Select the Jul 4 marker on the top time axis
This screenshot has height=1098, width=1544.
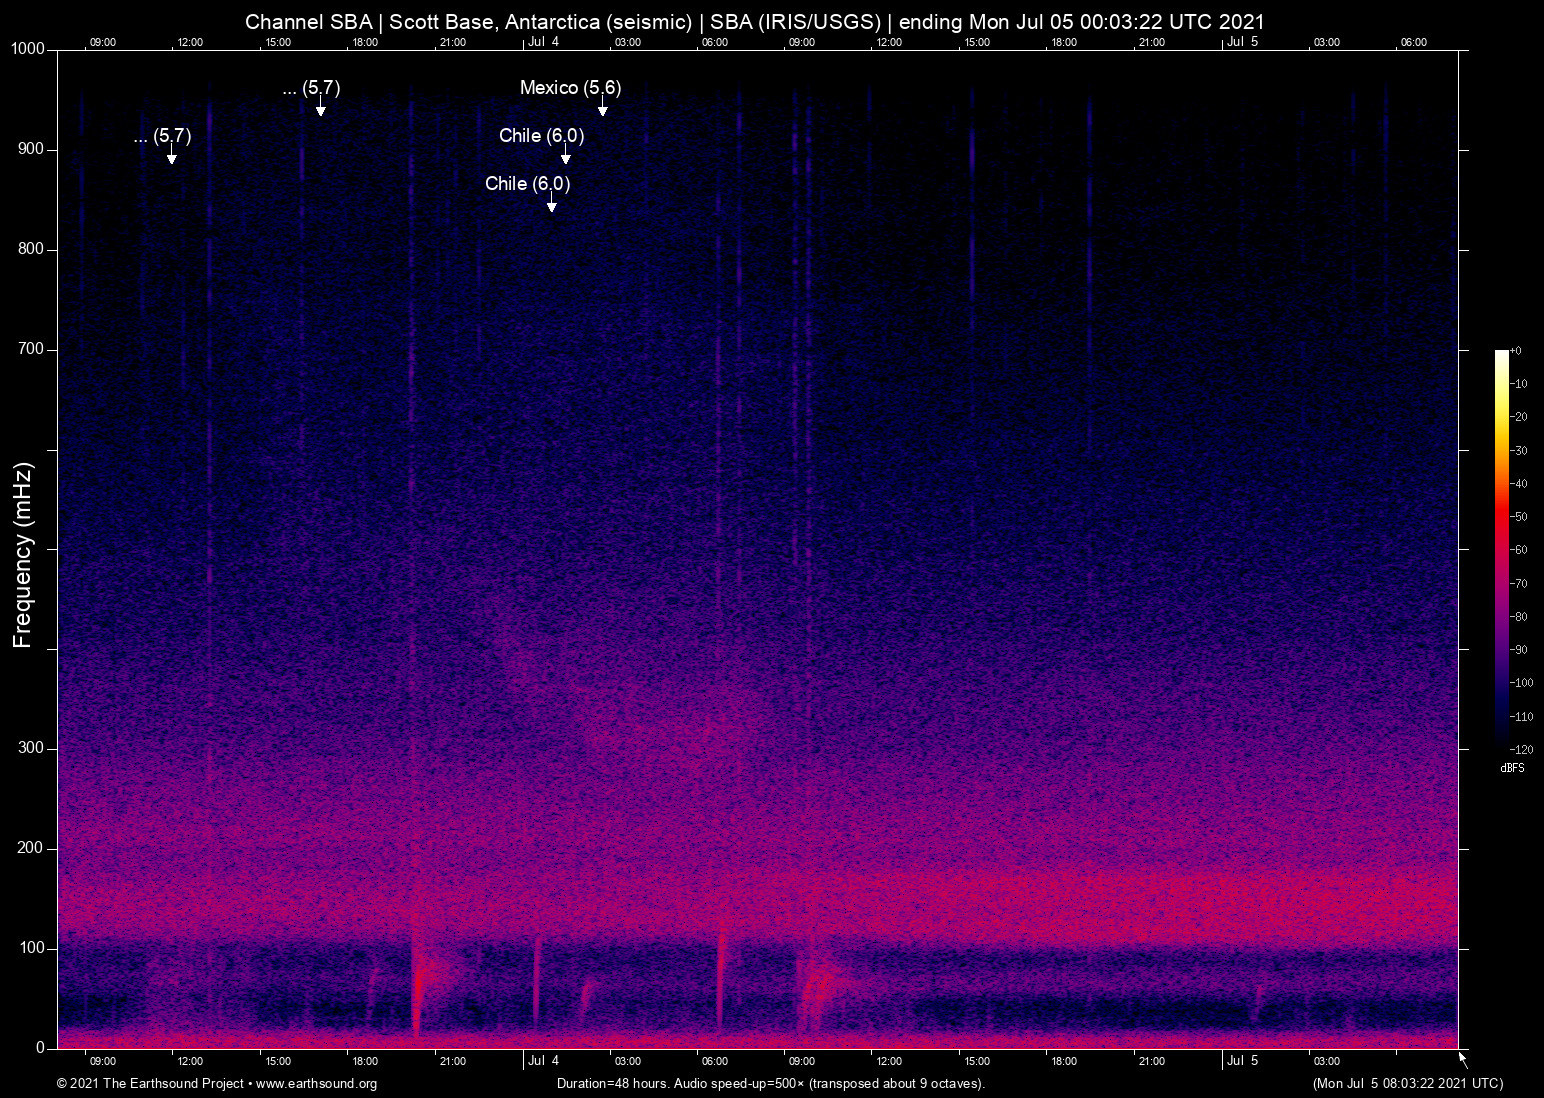[x=543, y=42]
